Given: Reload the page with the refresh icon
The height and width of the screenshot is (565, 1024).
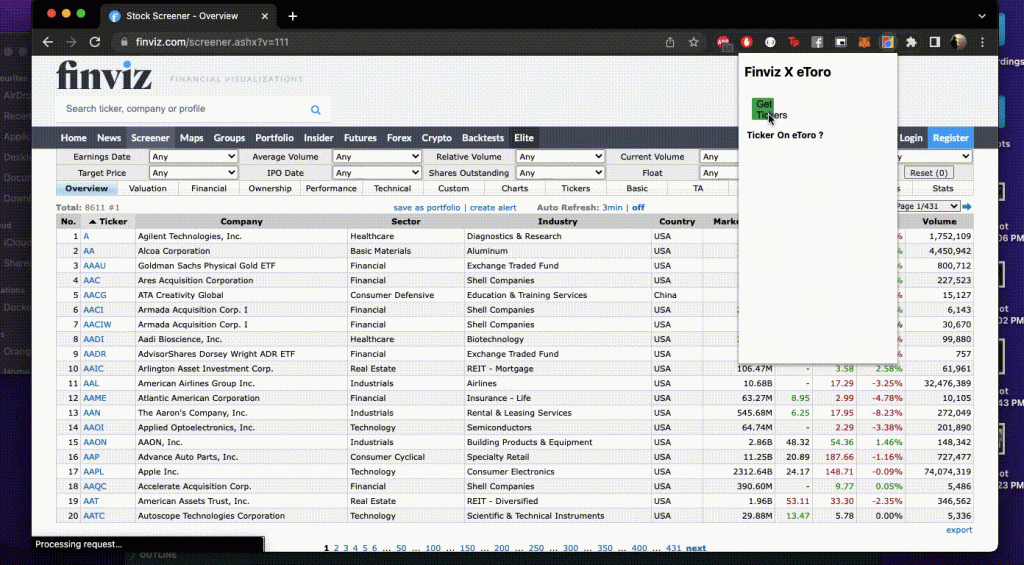Looking at the screenshot, I should (95, 42).
